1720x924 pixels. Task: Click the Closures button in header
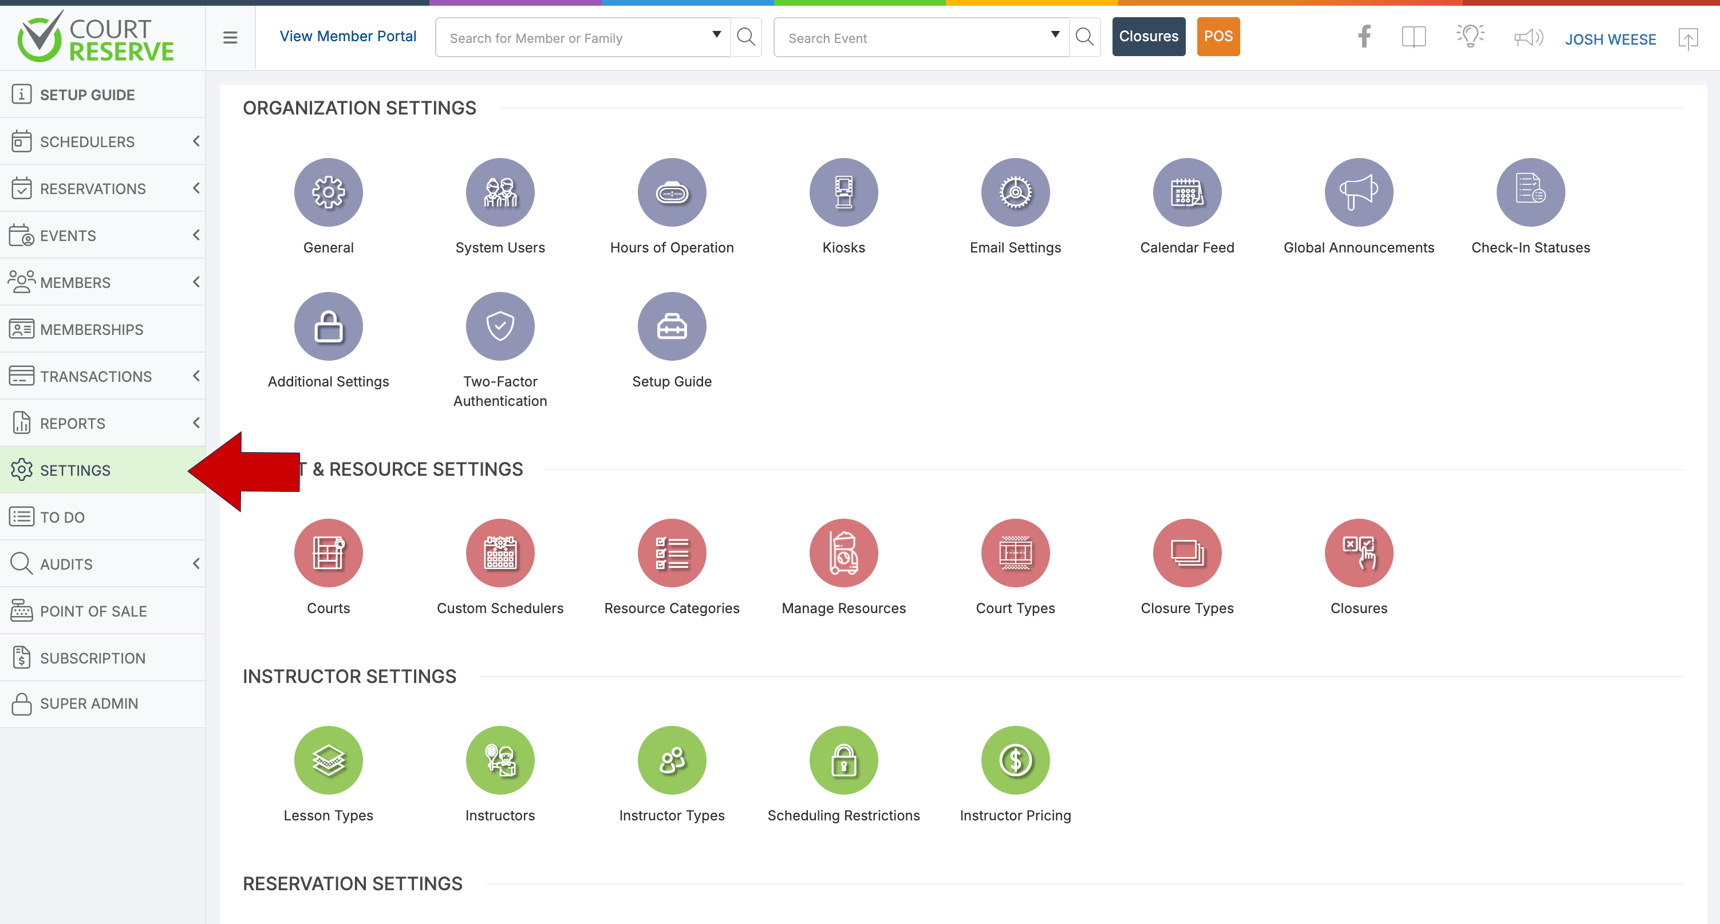pyautogui.click(x=1148, y=37)
